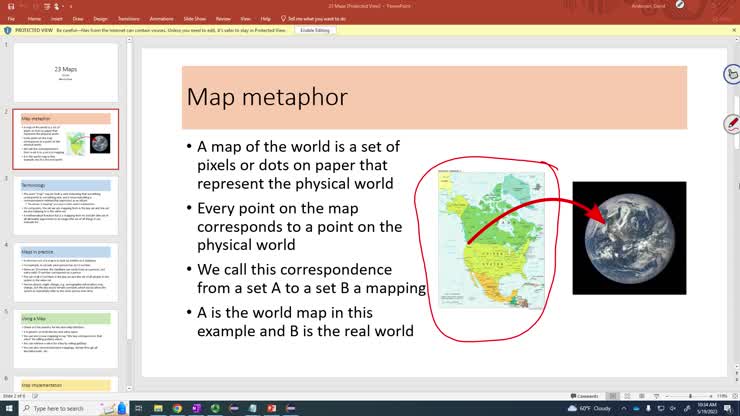Click the Tell me what you want to do box

(x=313, y=19)
